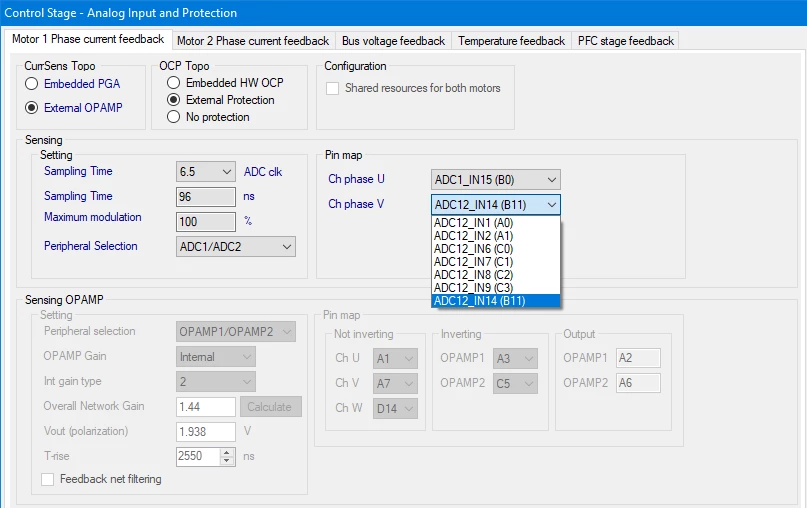Click Sampling Time ns field showing 96
The image size is (807, 508).
point(206,197)
